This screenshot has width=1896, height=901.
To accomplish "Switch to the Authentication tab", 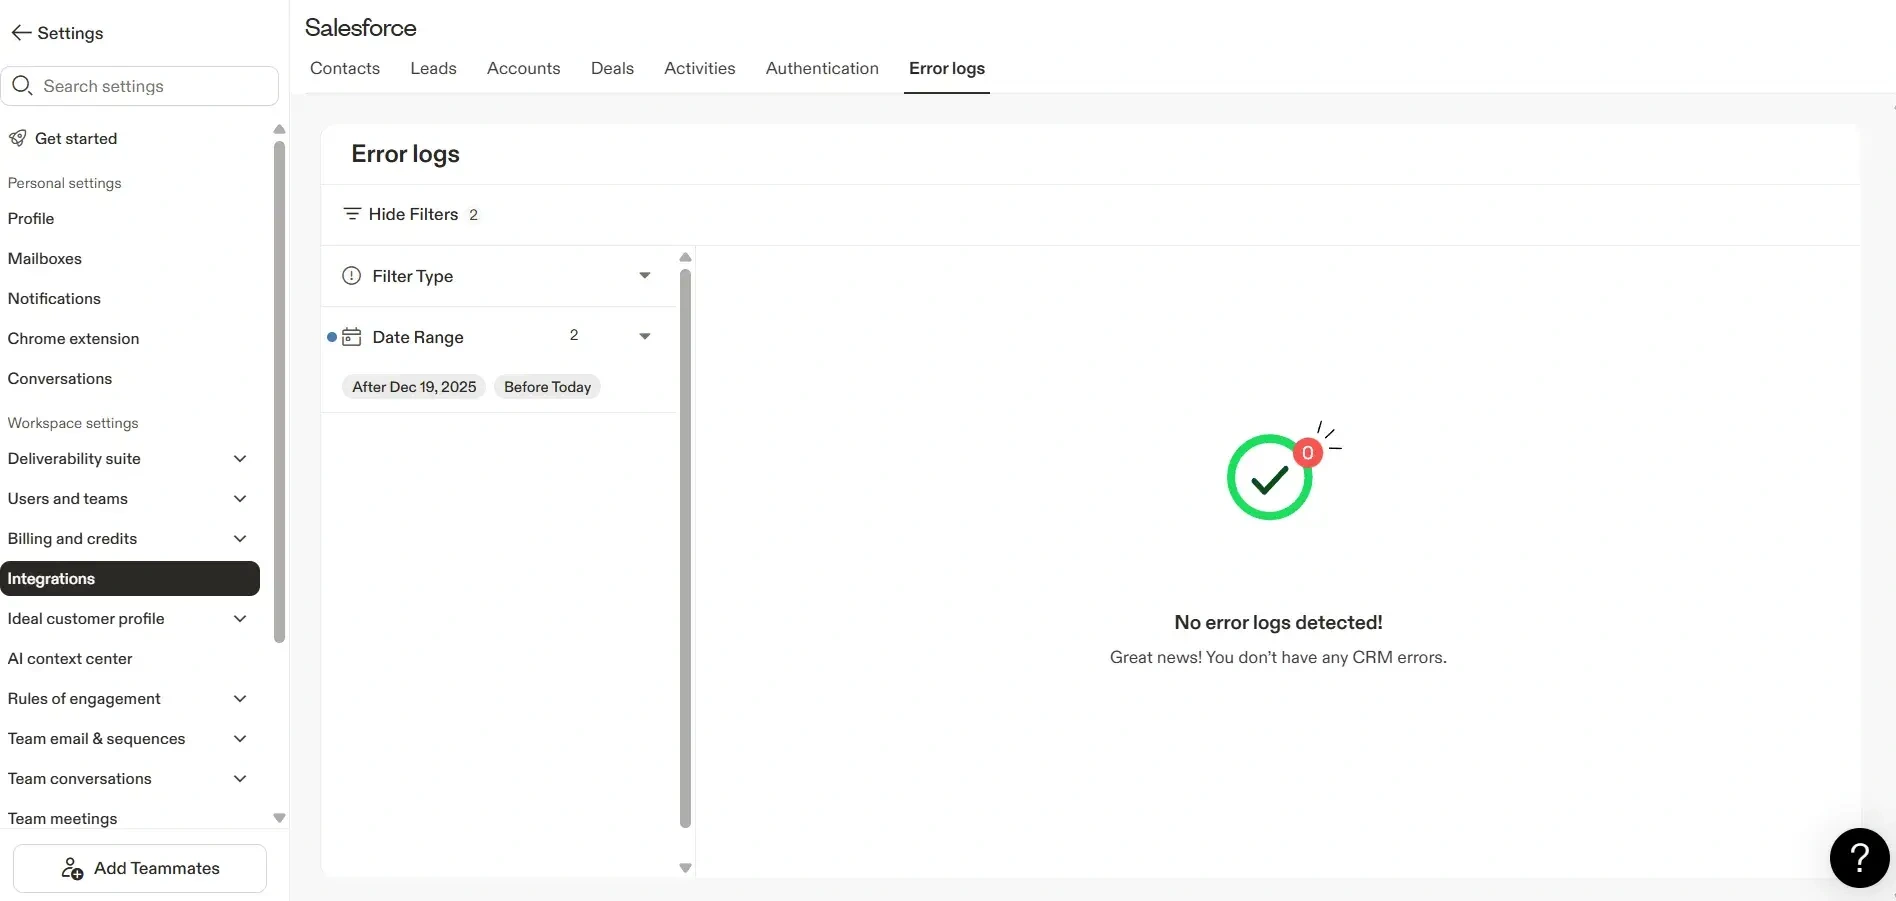I will [822, 68].
